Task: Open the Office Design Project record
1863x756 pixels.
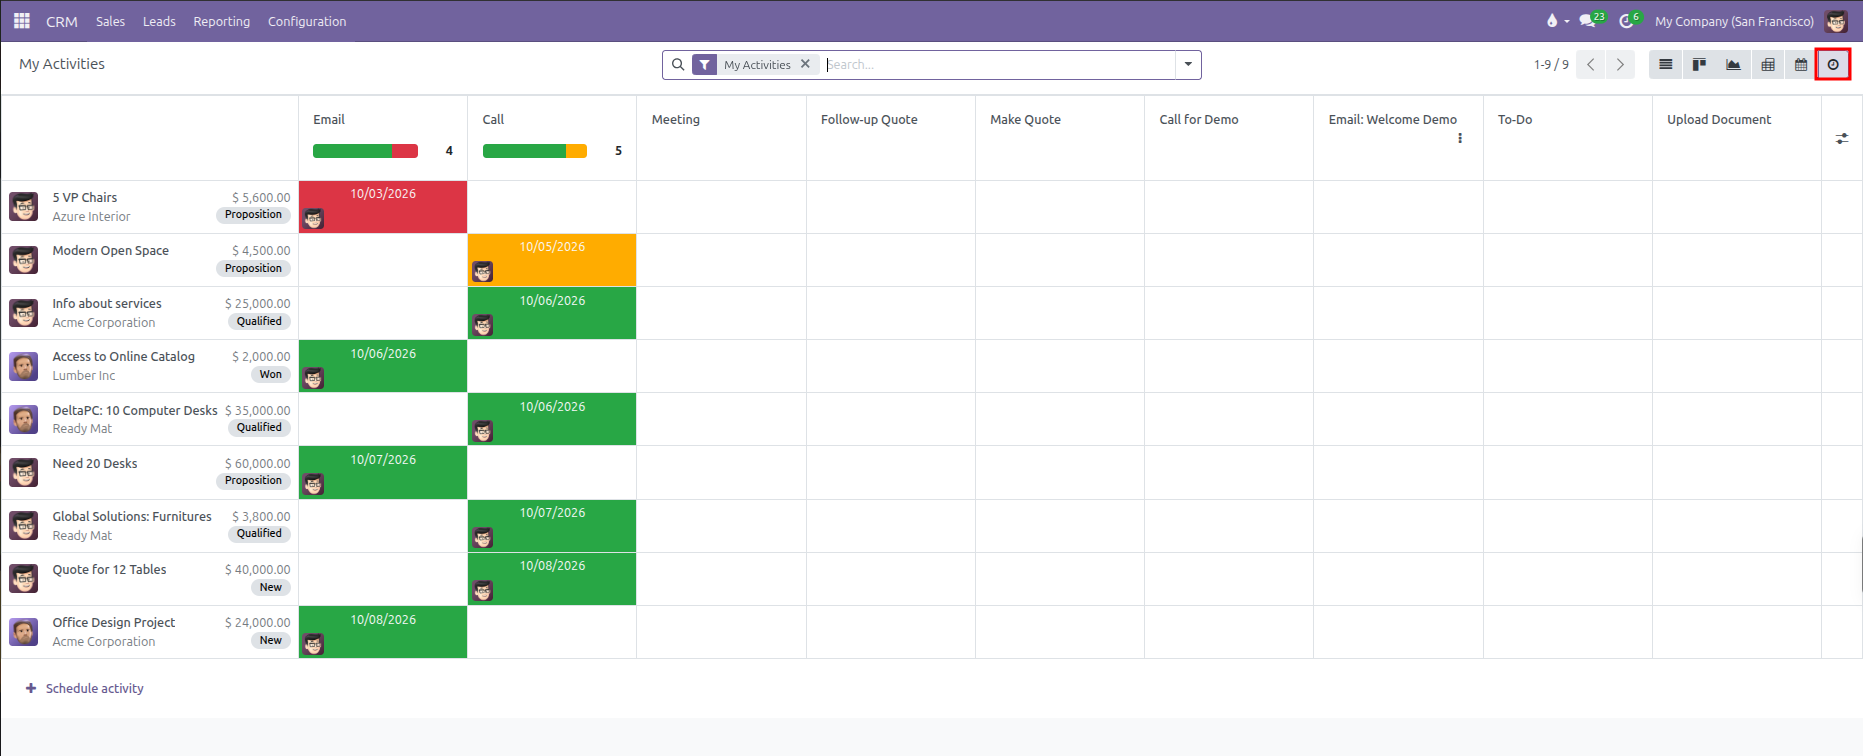Action: [114, 622]
